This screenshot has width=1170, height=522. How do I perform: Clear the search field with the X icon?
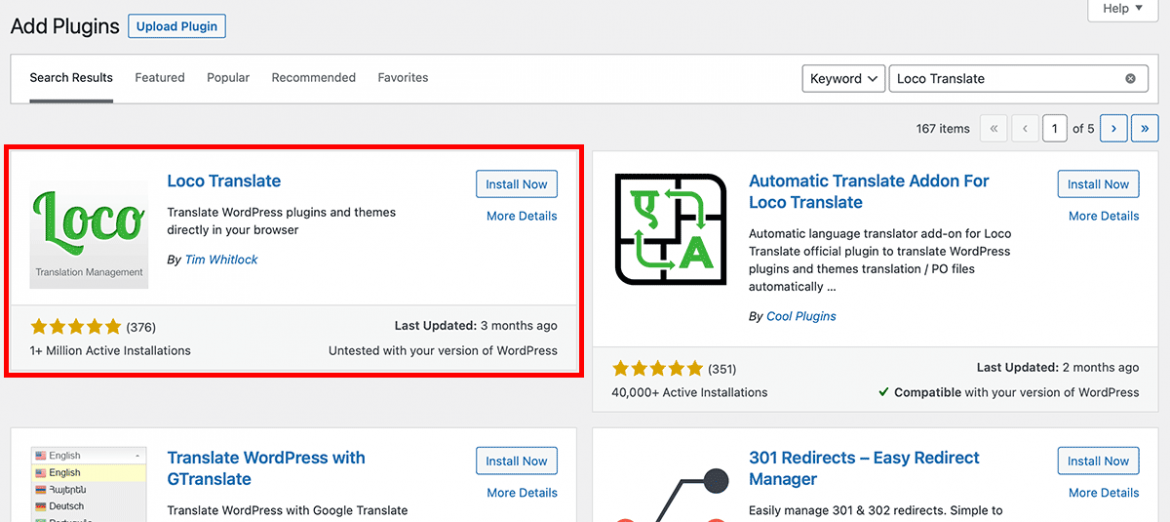pyautogui.click(x=1130, y=79)
